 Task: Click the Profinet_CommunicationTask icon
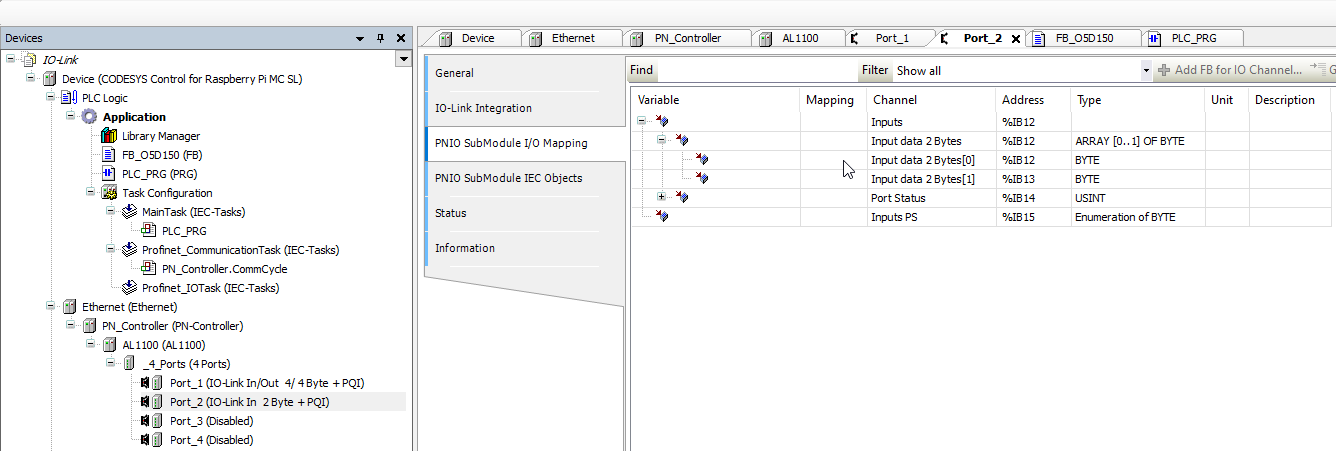click(129, 250)
